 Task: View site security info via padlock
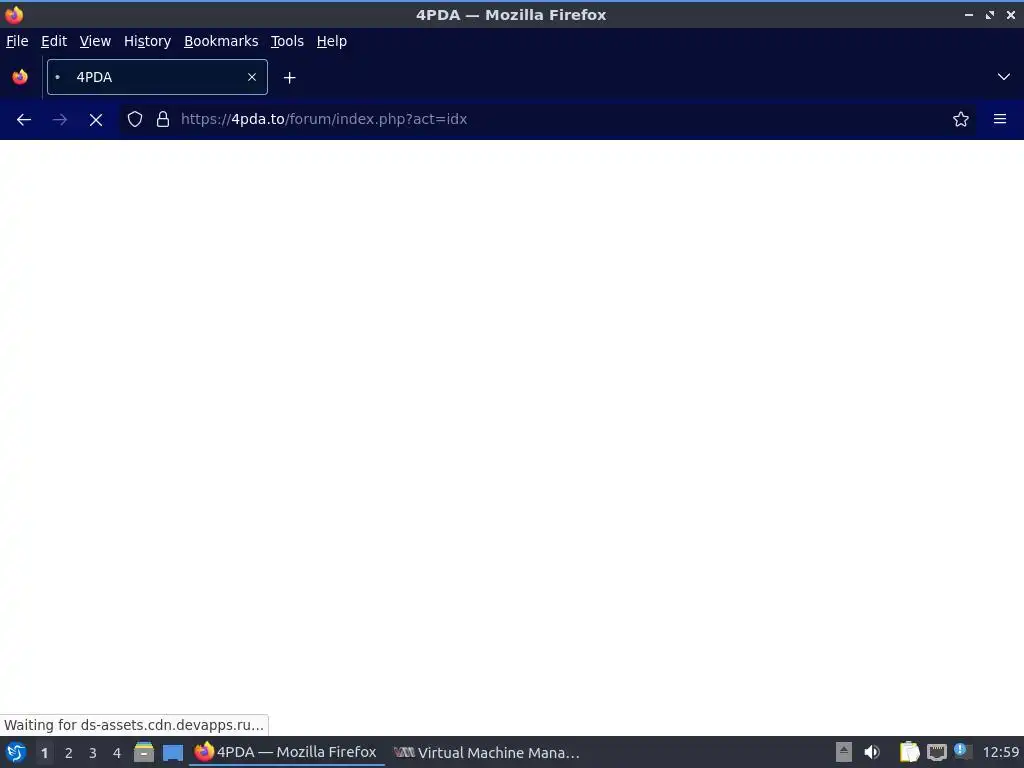pos(163,119)
